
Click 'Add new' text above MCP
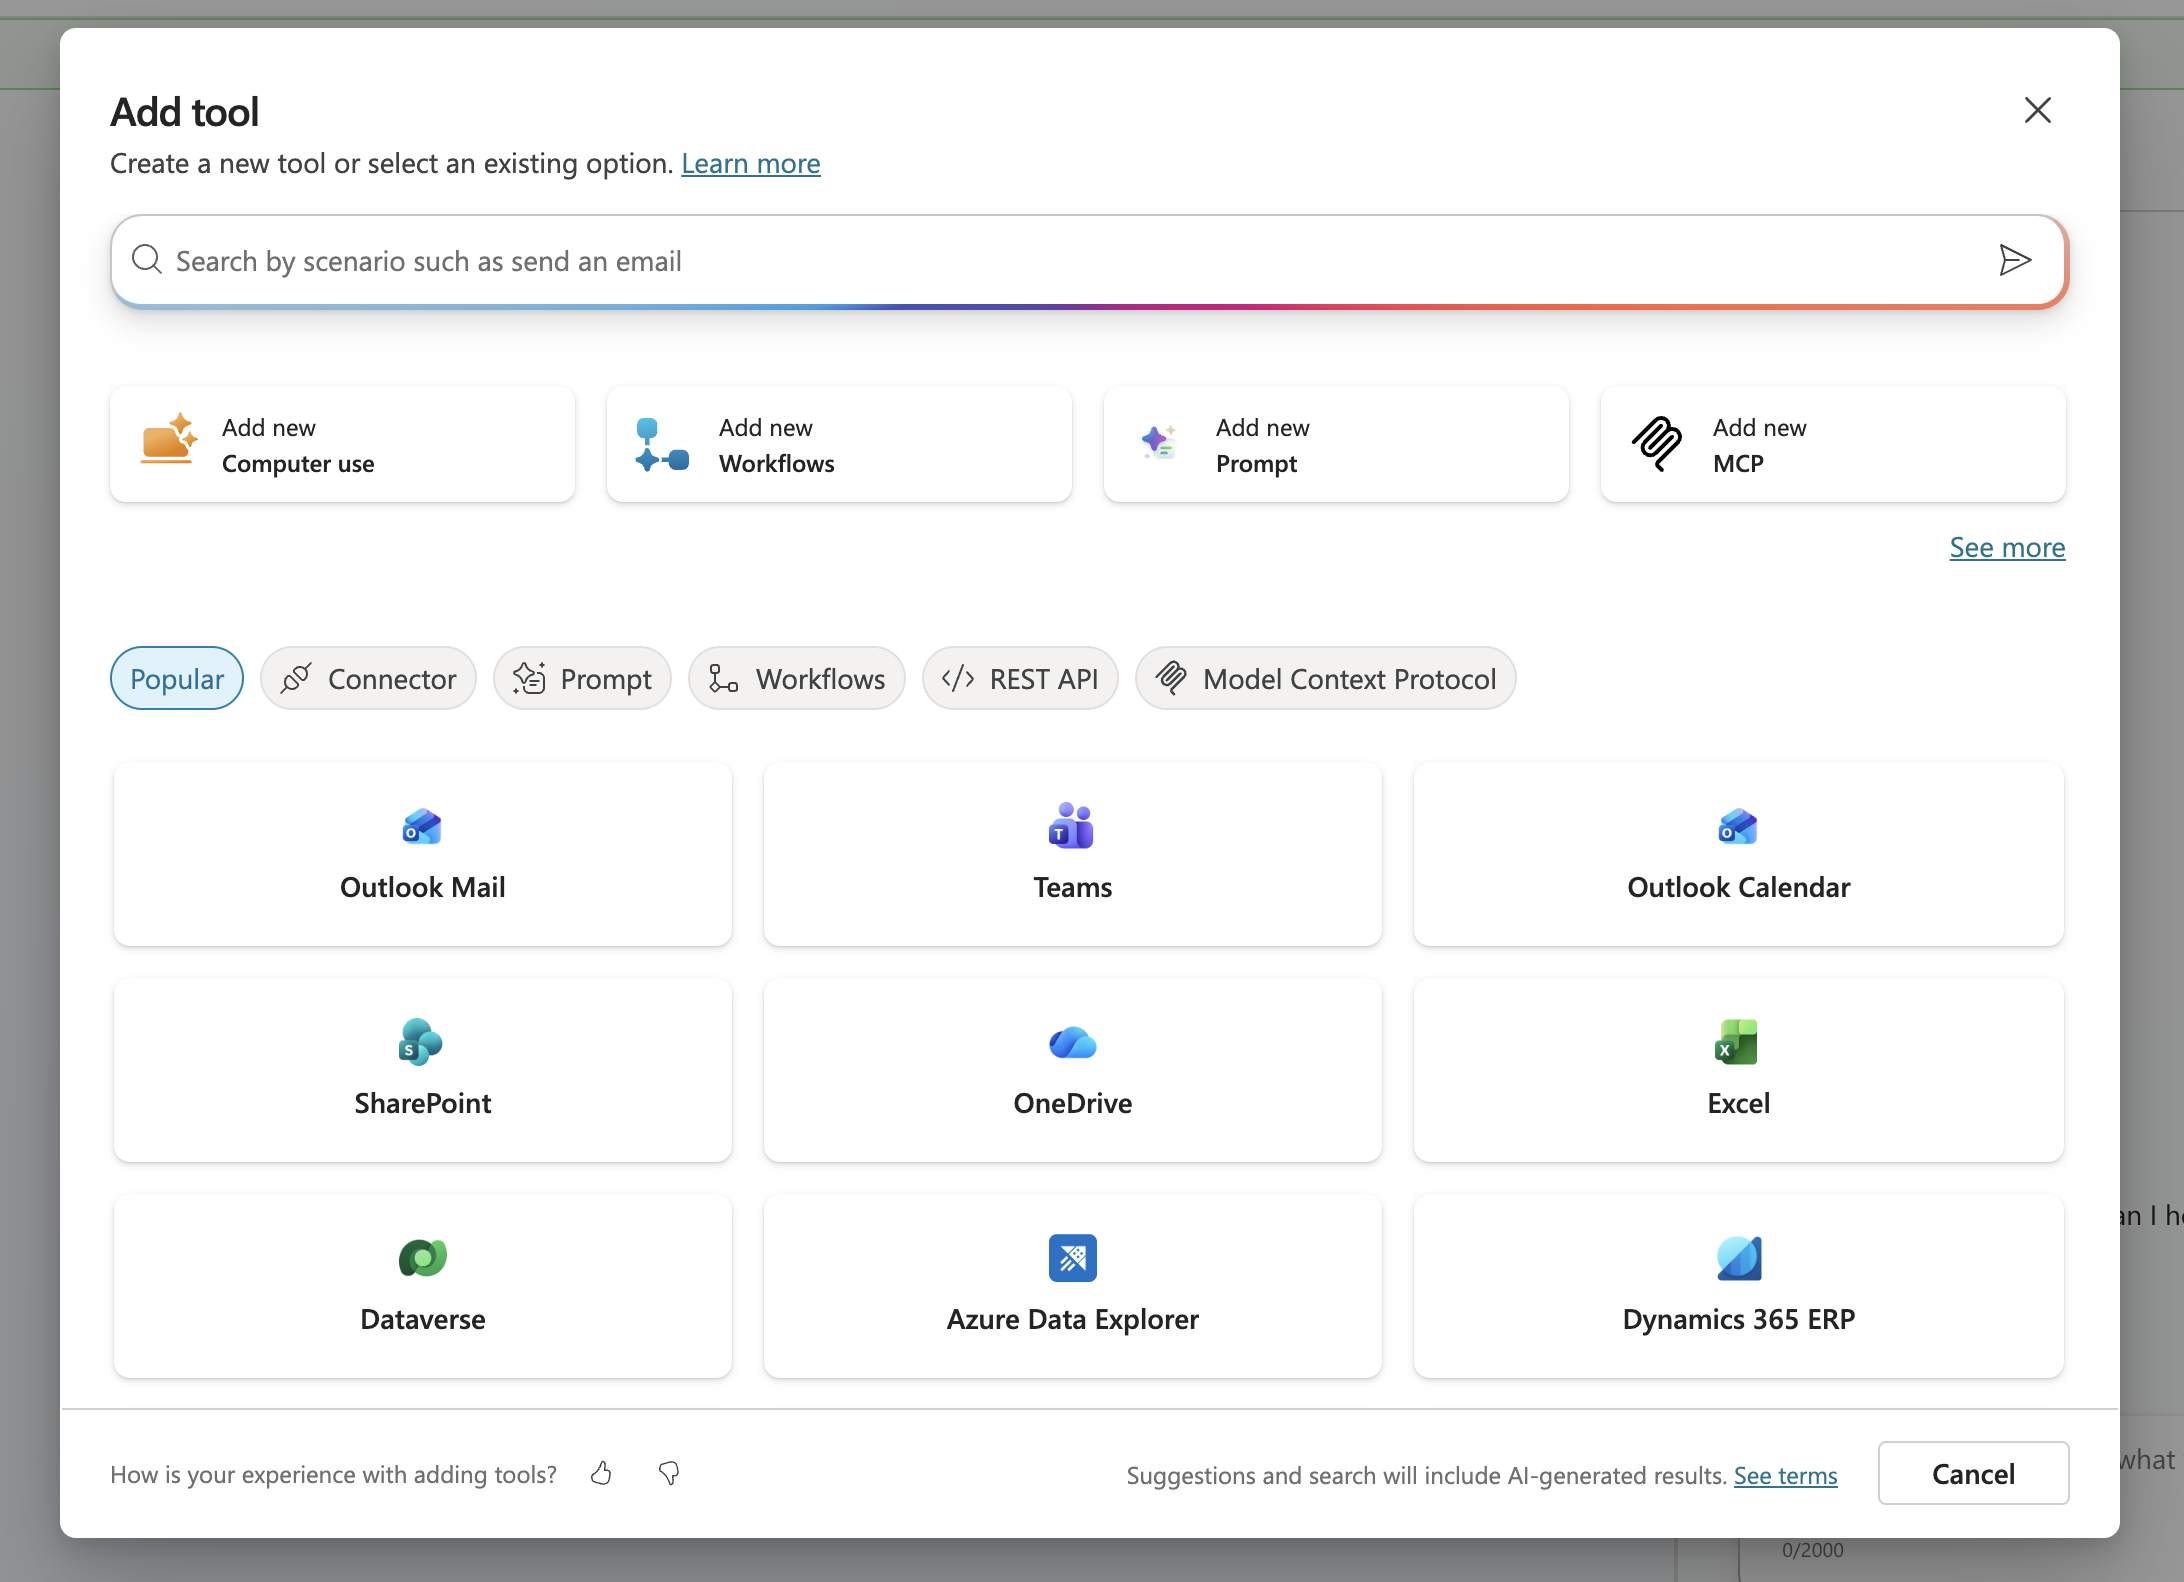click(x=1759, y=427)
